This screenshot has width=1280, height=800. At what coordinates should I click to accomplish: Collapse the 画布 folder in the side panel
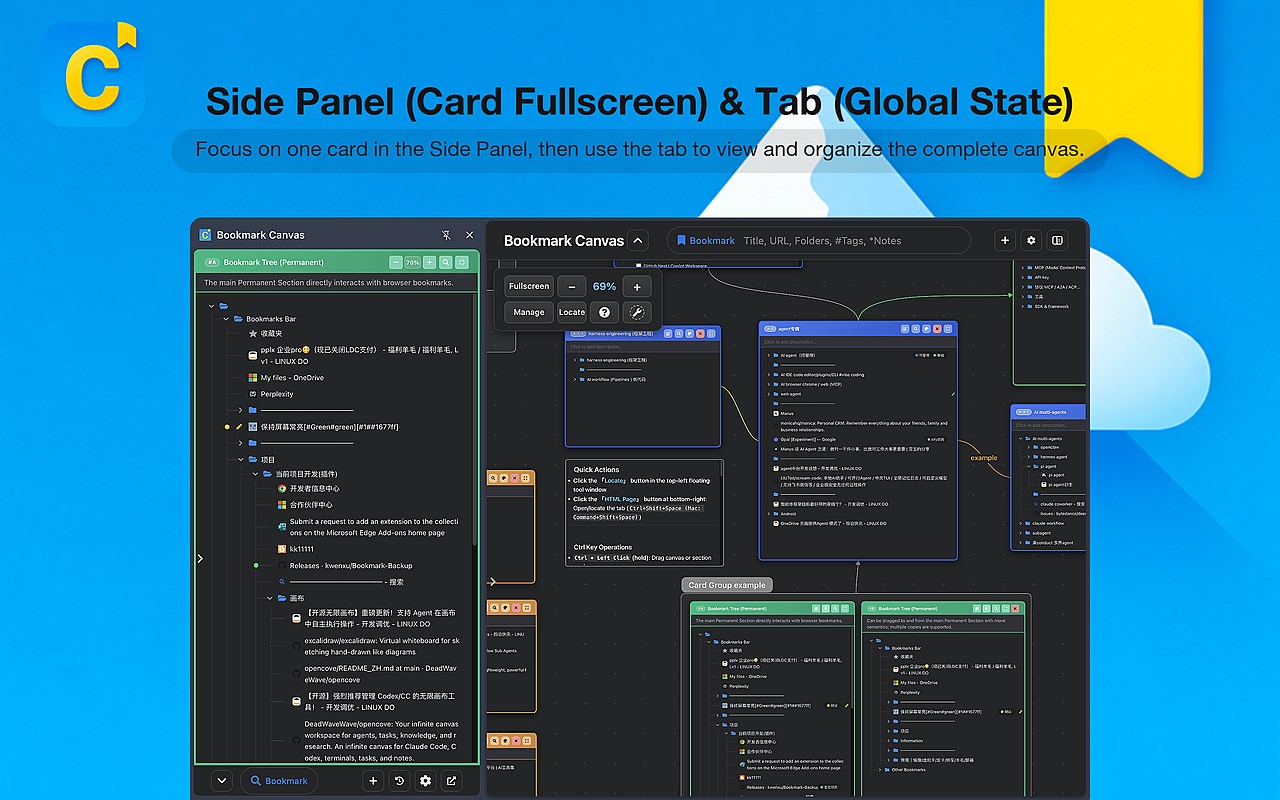point(269,598)
